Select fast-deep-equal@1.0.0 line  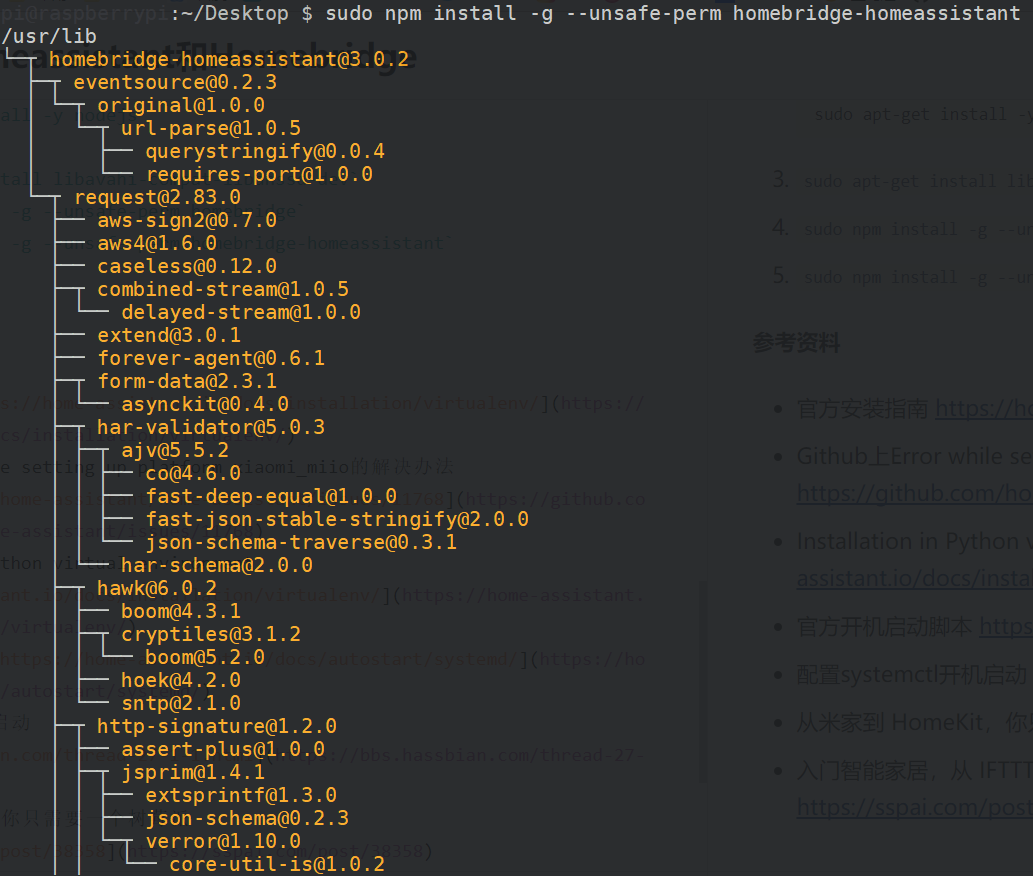271,496
